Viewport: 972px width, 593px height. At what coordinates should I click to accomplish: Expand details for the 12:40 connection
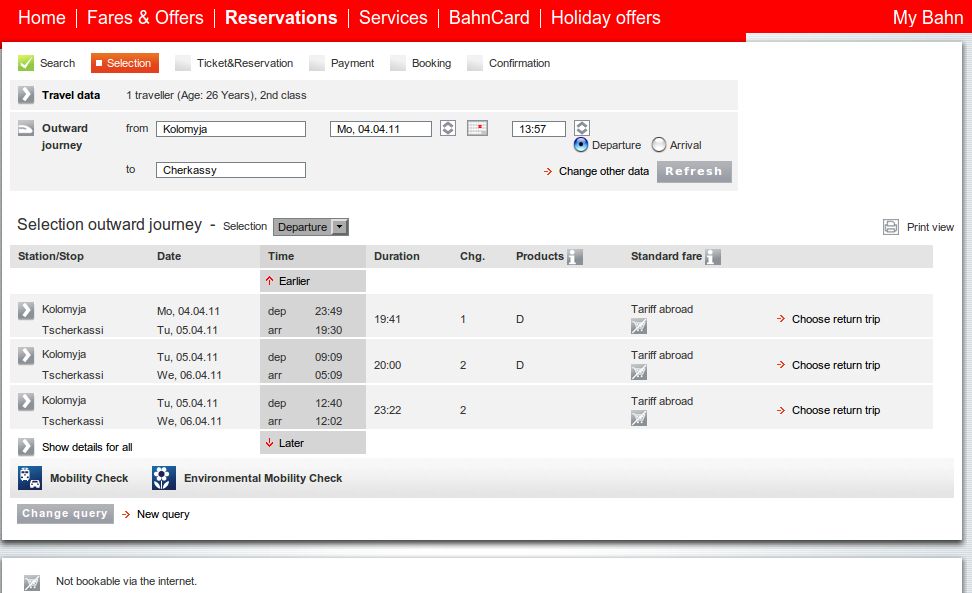click(25, 402)
